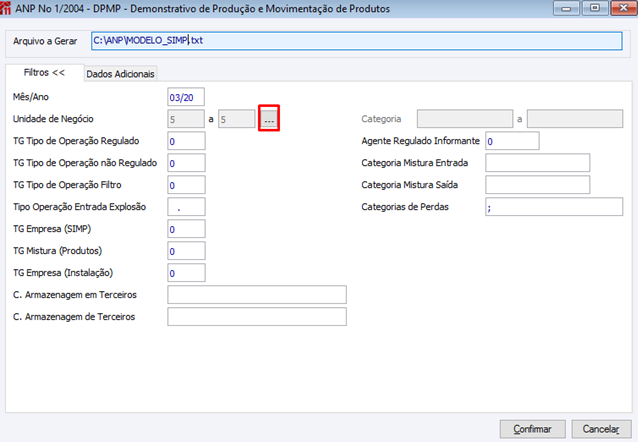Click the Tipo Operação Entrada Explosão label
This screenshot has height=442, width=638.
(x=79, y=207)
